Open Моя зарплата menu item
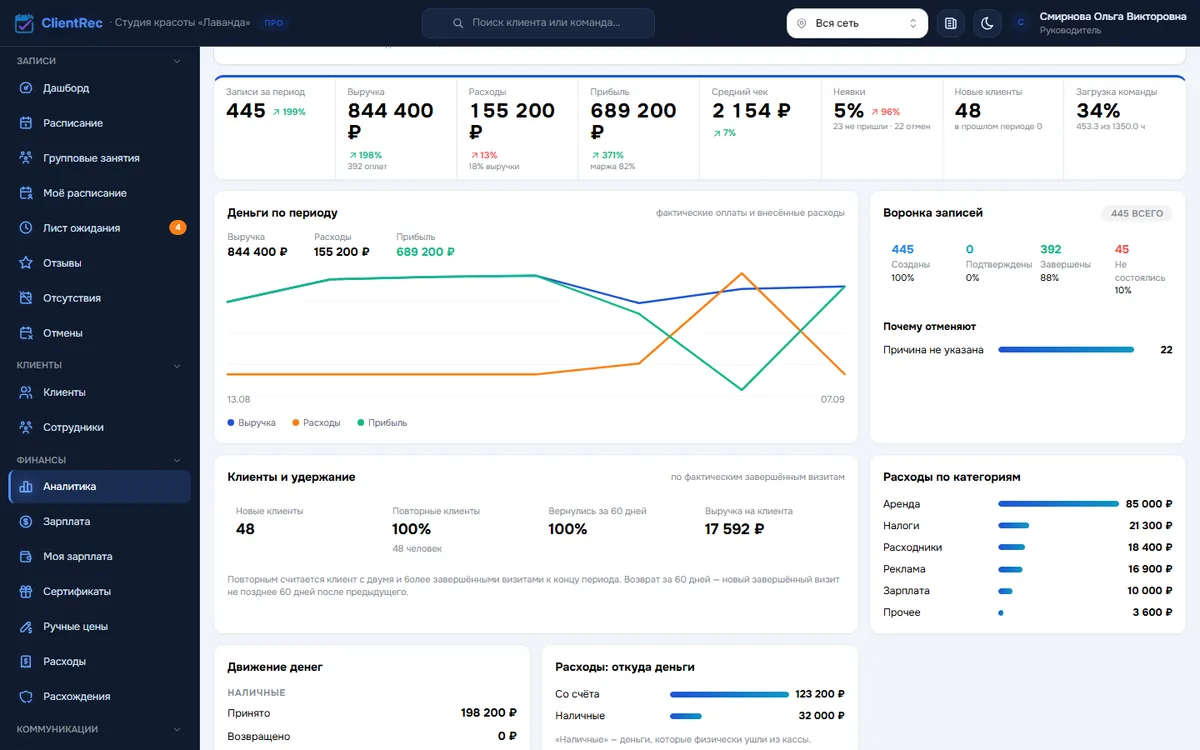 pyautogui.click(x=99, y=556)
